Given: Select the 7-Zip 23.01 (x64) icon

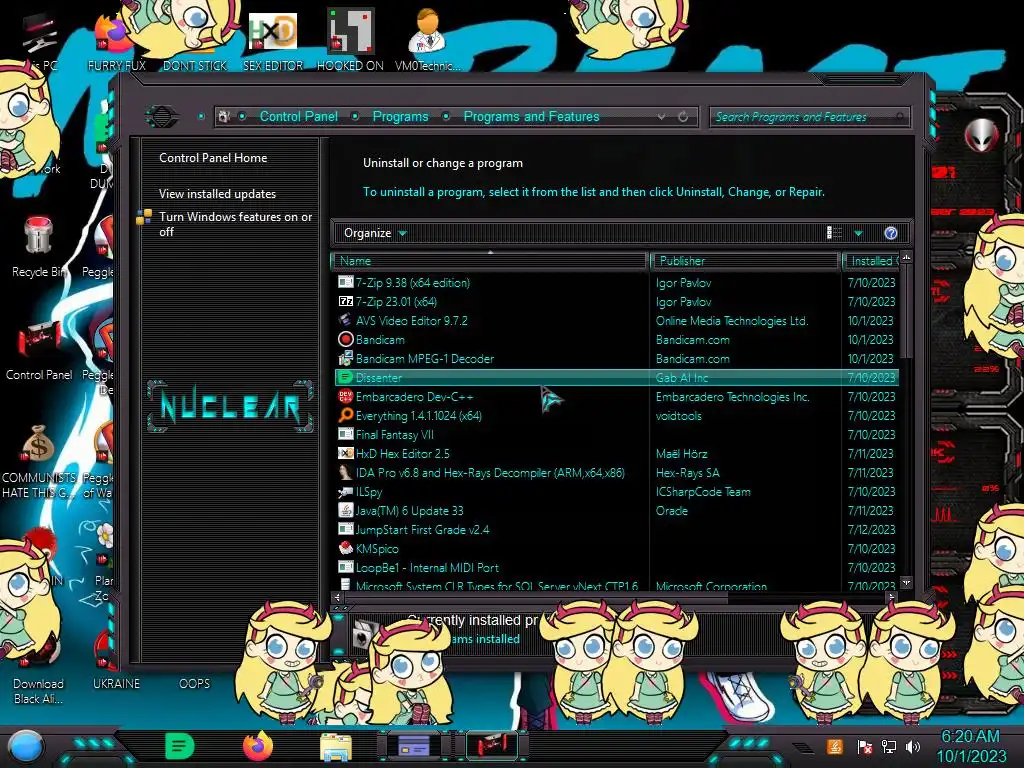Looking at the screenshot, I should (x=345, y=301).
